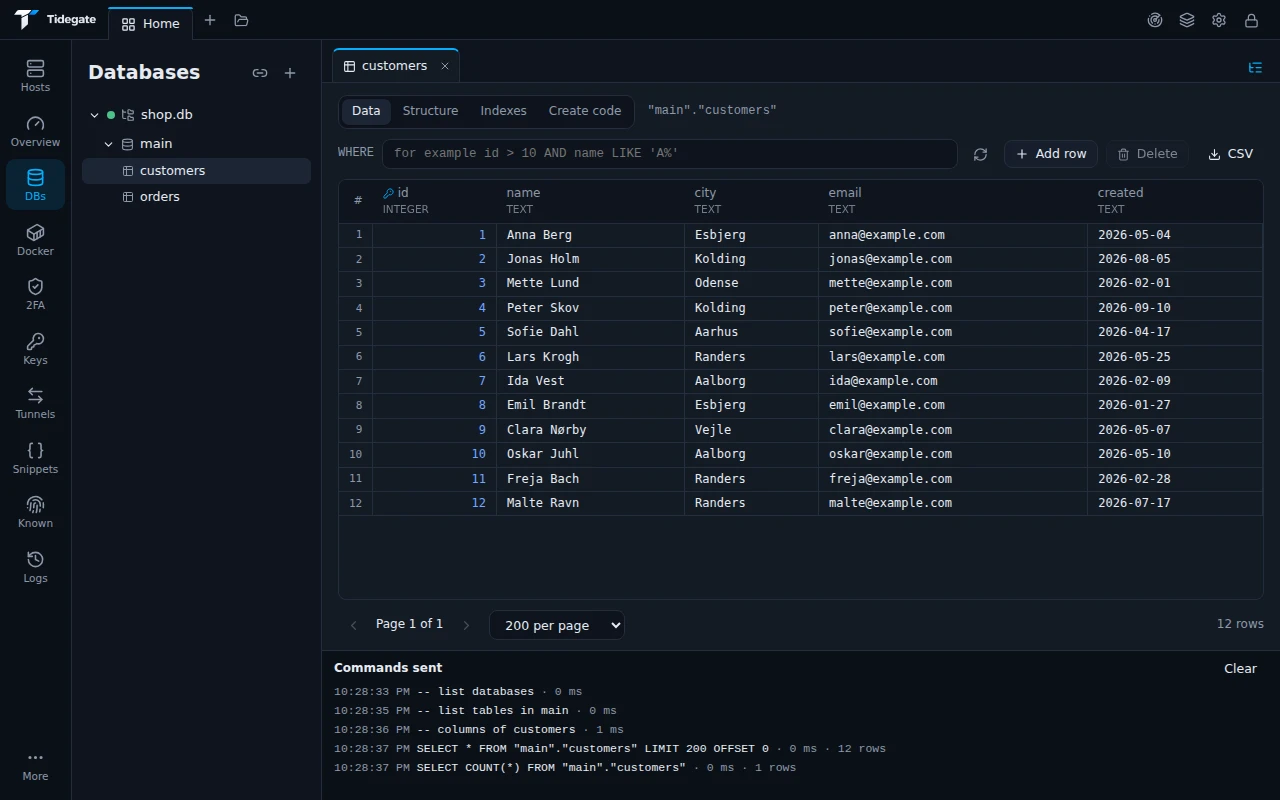Click the id column header
Screen dimensions: 1280x800
tap(434, 201)
